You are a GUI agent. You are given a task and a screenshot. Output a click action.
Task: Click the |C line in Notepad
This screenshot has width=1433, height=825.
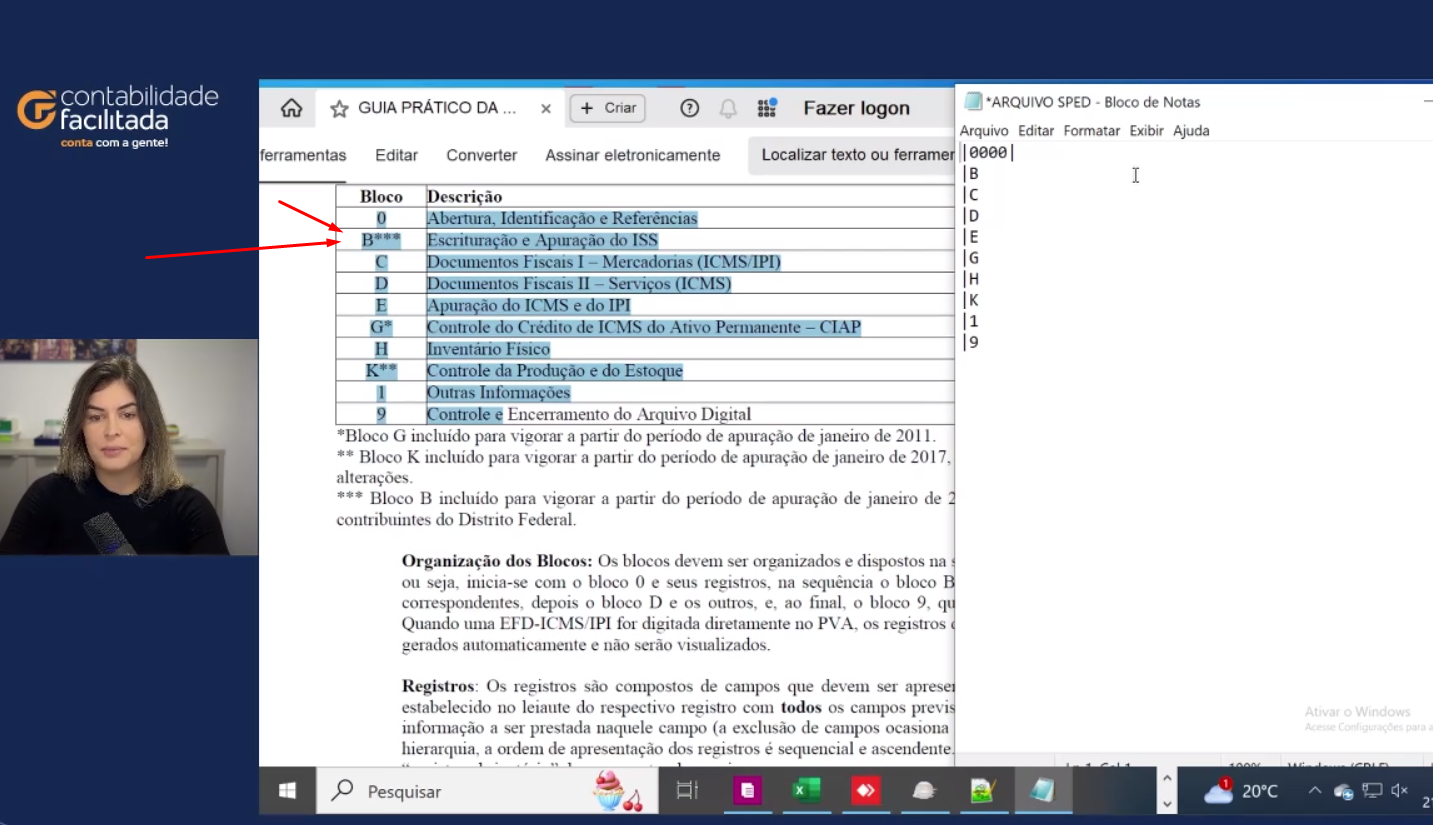[x=970, y=195]
